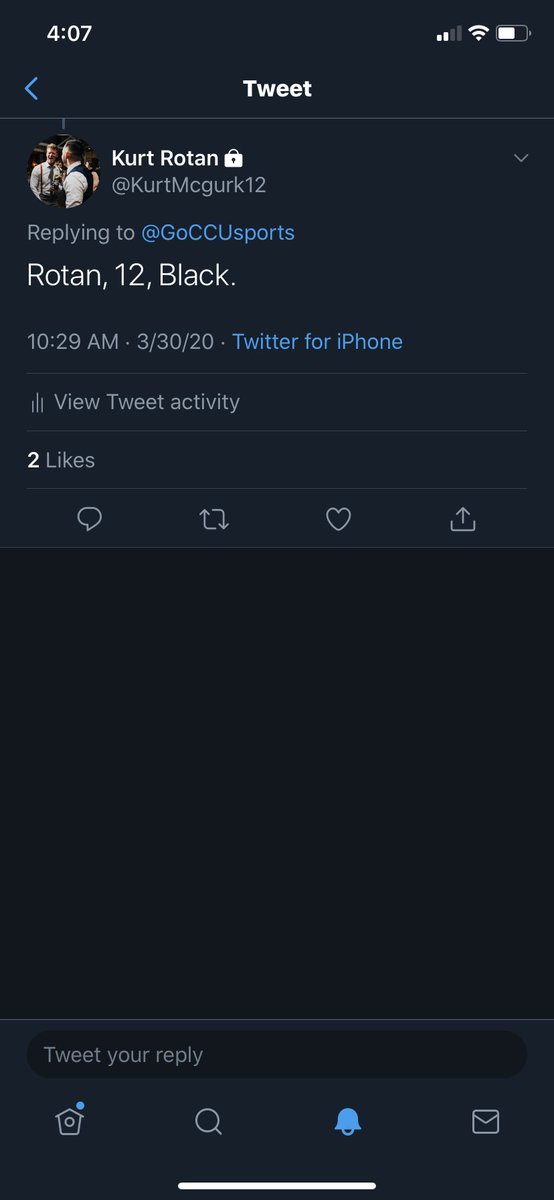Image resolution: width=554 pixels, height=1200 pixels.
Task: Open the share tweet icon
Action: click(x=463, y=518)
